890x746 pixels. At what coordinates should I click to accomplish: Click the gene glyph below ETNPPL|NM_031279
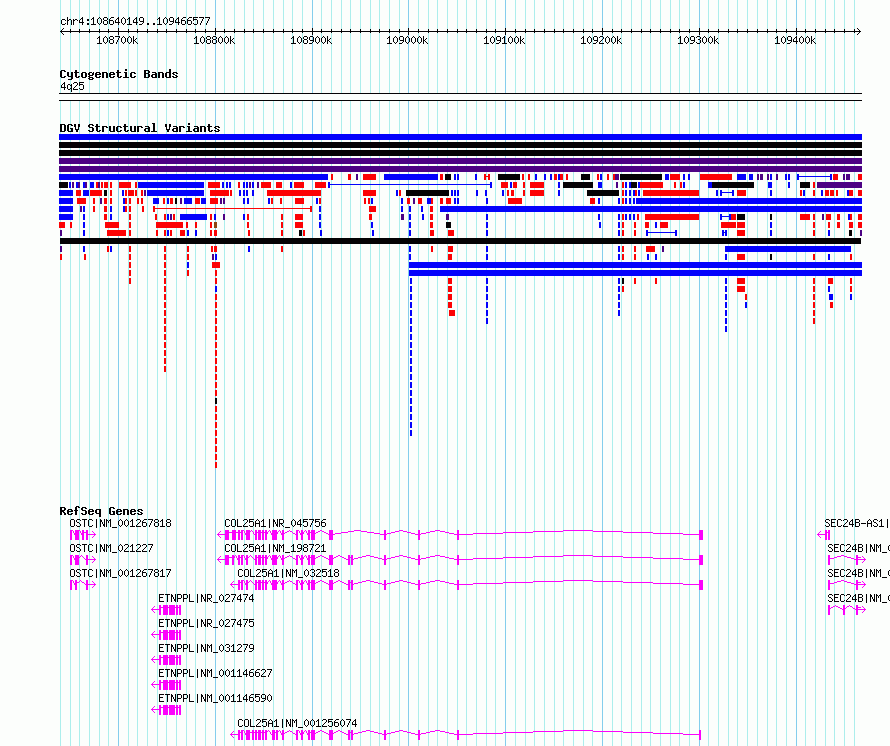166,660
